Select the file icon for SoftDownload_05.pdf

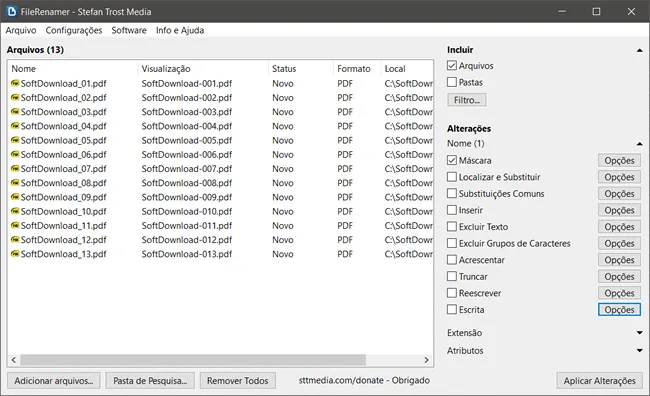tap(15, 140)
